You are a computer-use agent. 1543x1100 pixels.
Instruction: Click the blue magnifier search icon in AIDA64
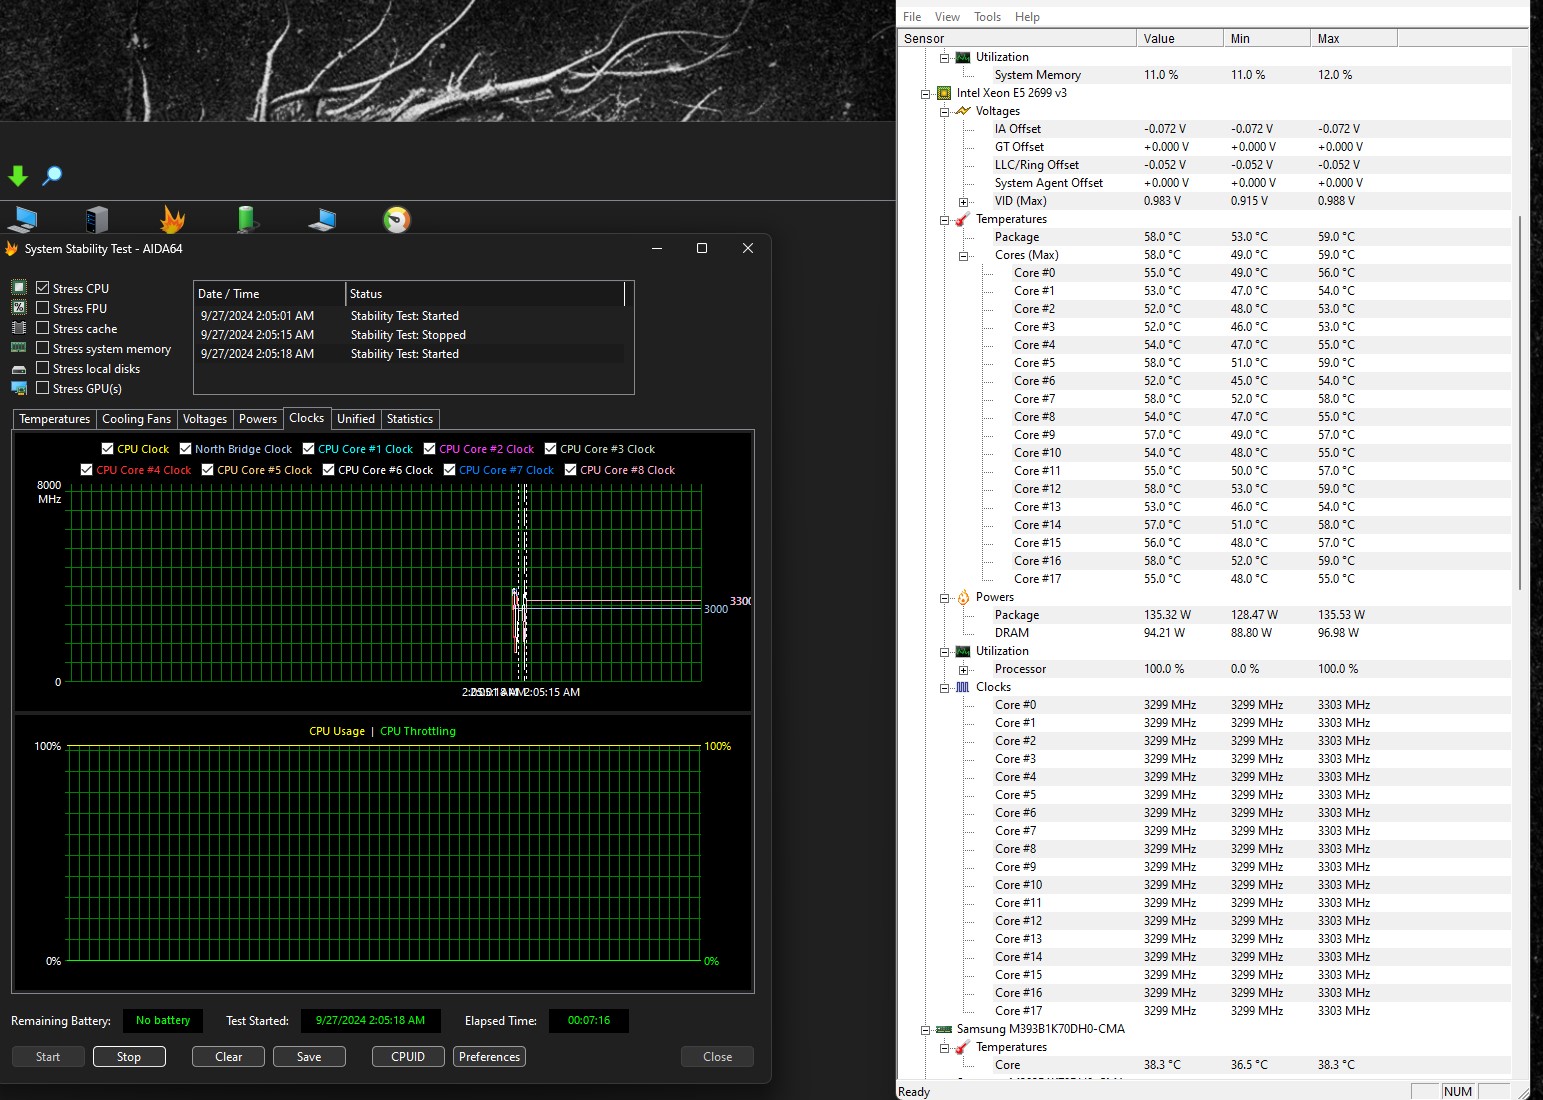52,176
